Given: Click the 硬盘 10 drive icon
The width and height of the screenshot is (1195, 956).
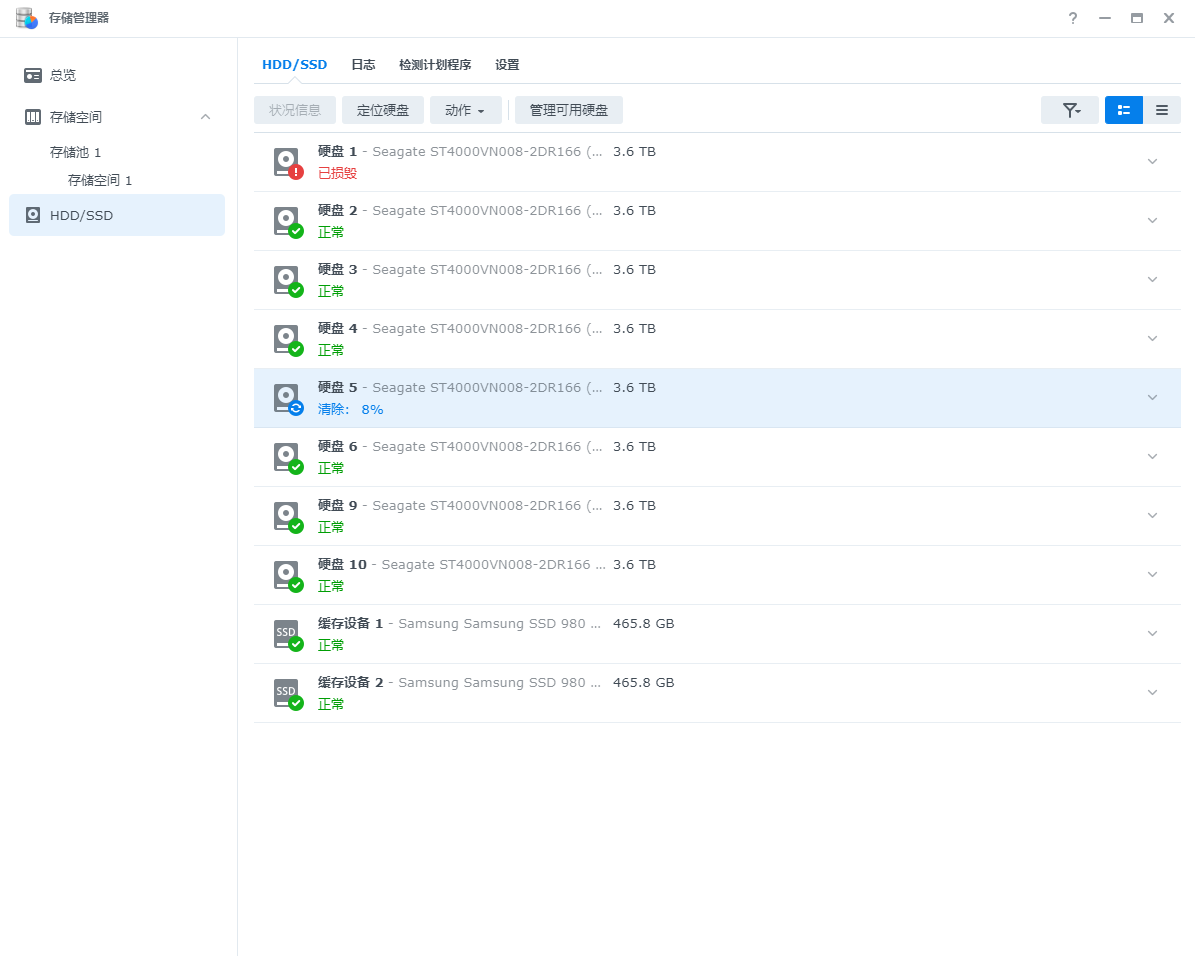Looking at the screenshot, I should point(287,575).
